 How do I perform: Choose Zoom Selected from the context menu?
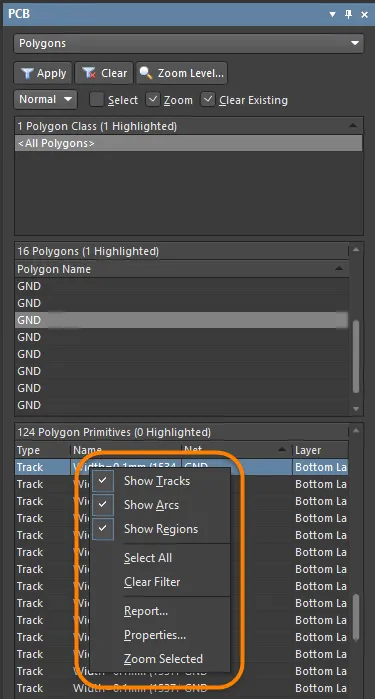tap(163, 658)
